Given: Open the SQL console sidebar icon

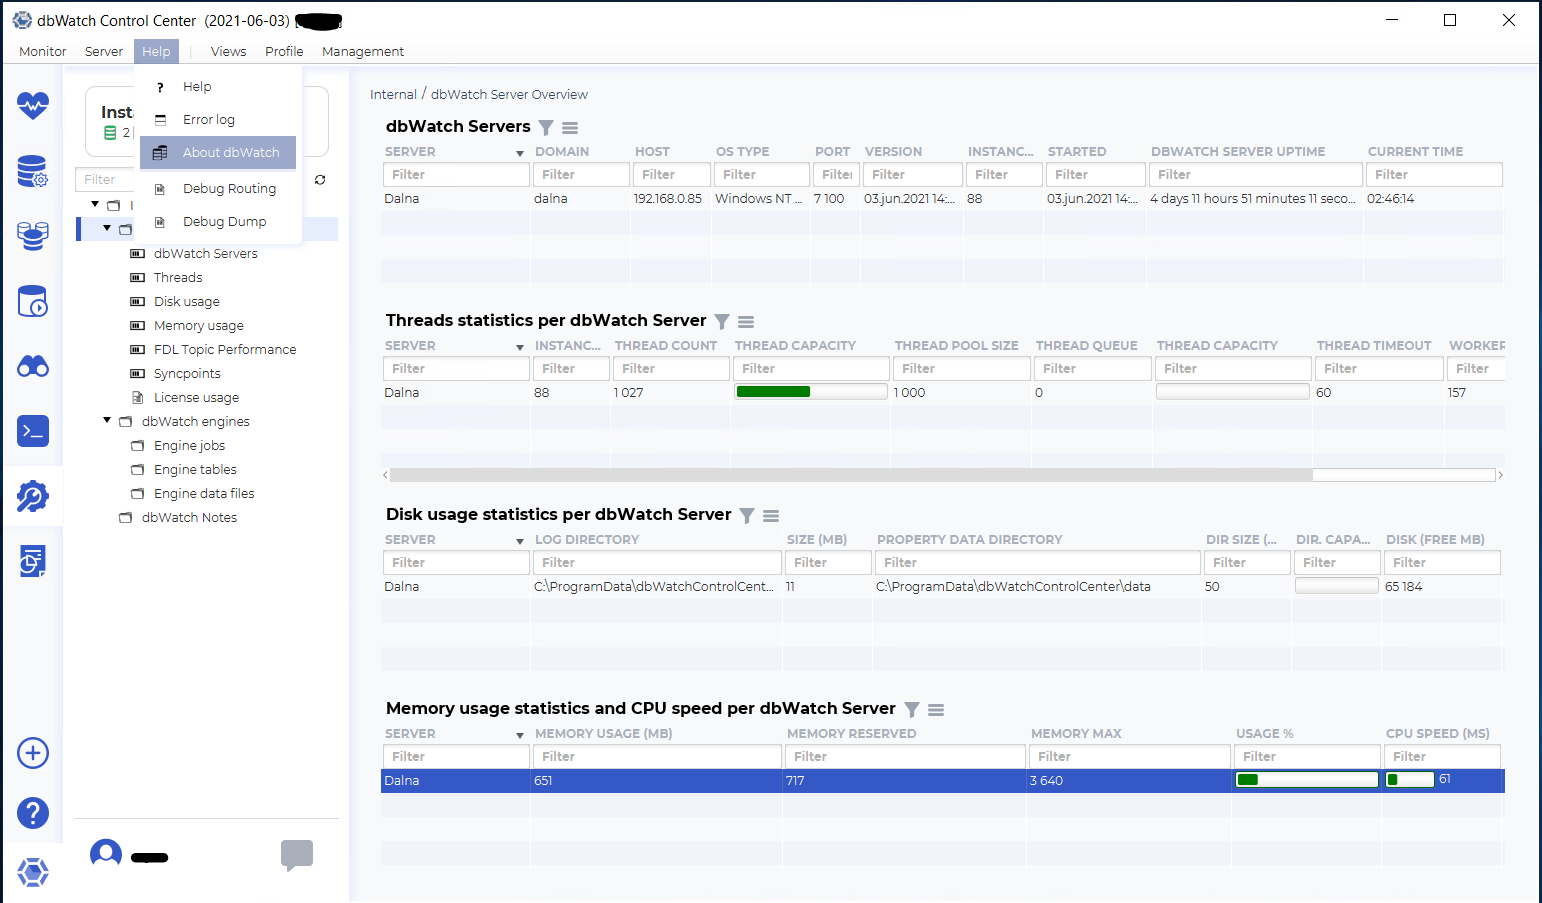Looking at the screenshot, I should click(x=33, y=431).
